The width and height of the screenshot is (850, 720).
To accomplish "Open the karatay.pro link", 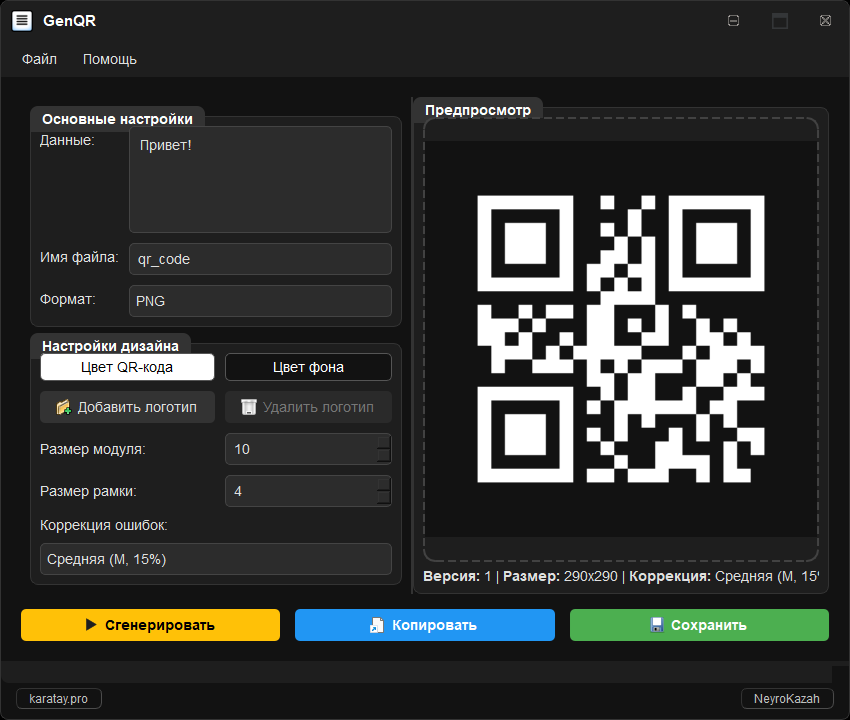I will (59, 699).
